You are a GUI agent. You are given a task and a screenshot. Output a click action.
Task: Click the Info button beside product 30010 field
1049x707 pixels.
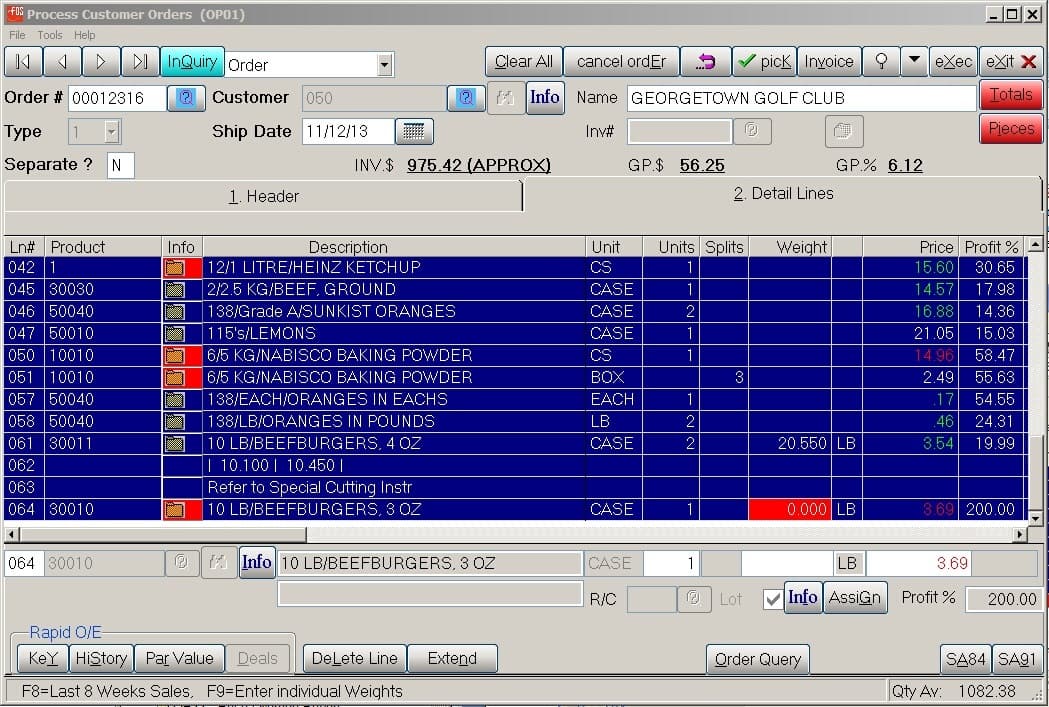[x=257, y=563]
